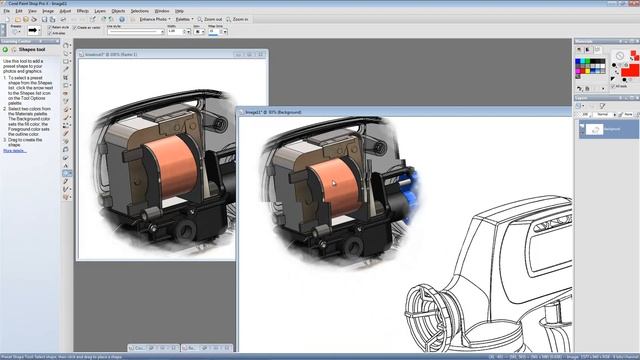Open the Shapes list arrow beside arrow shape
Image resolution: width=640 pixels, height=360 pixels.
click(x=39, y=31)
